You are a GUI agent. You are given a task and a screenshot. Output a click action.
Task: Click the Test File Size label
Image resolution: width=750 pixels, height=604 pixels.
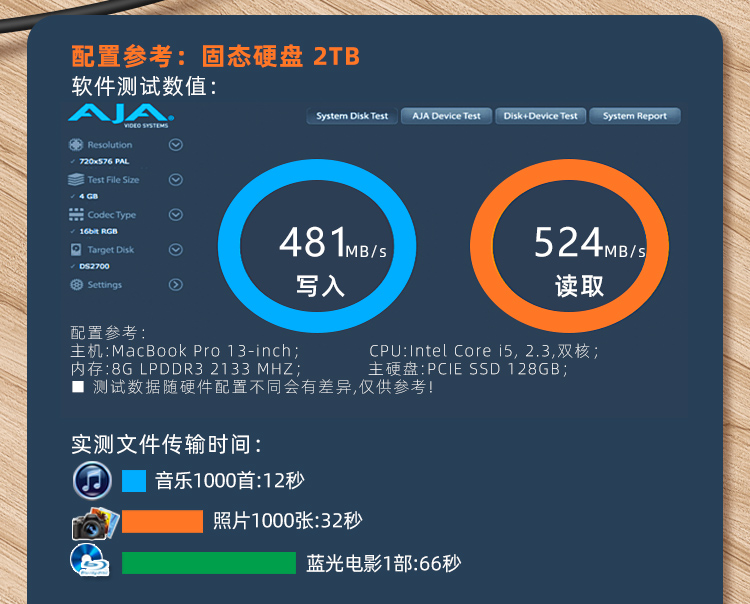click(x=113, y=179)
